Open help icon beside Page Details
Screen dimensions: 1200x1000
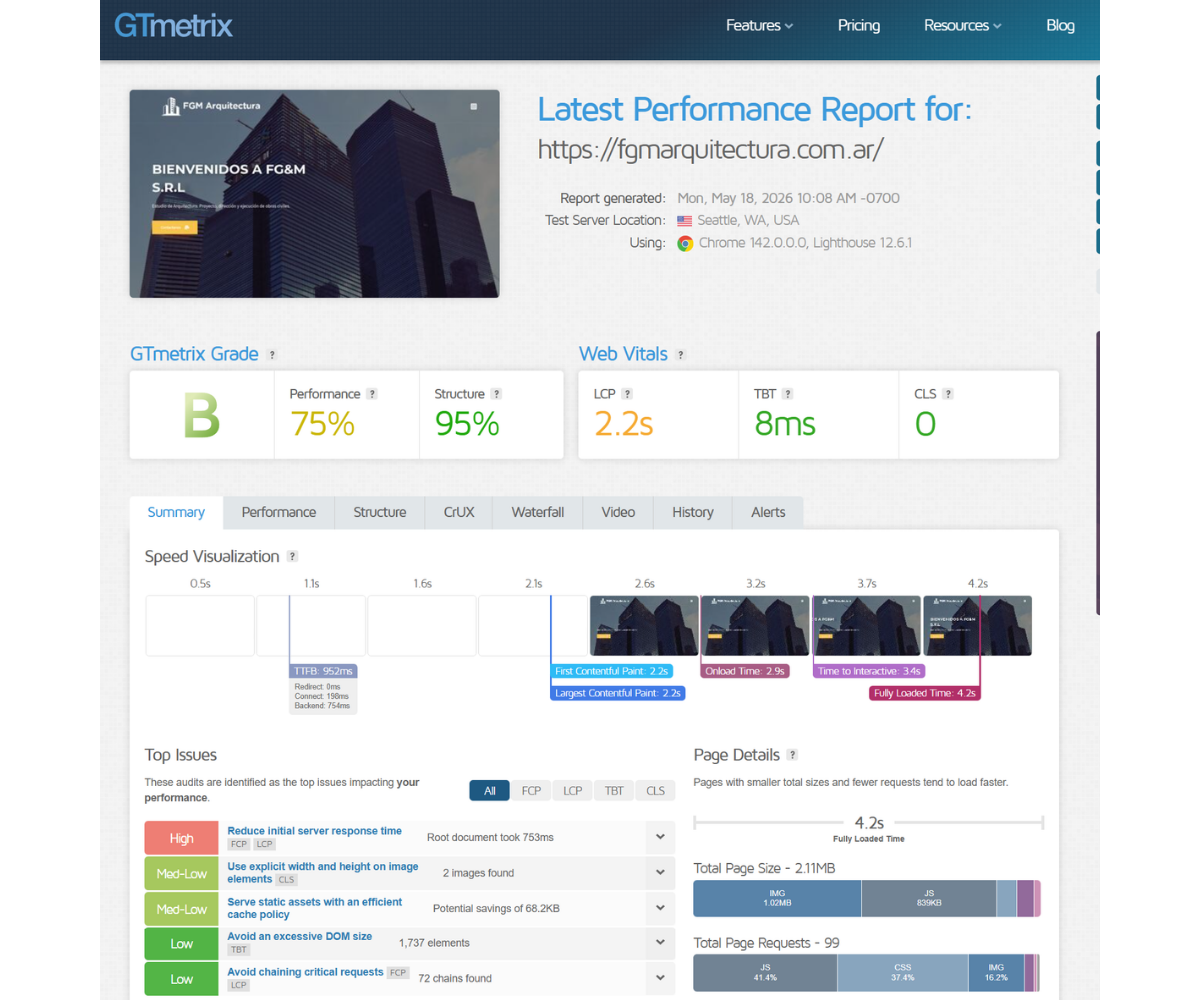(792, 755)
